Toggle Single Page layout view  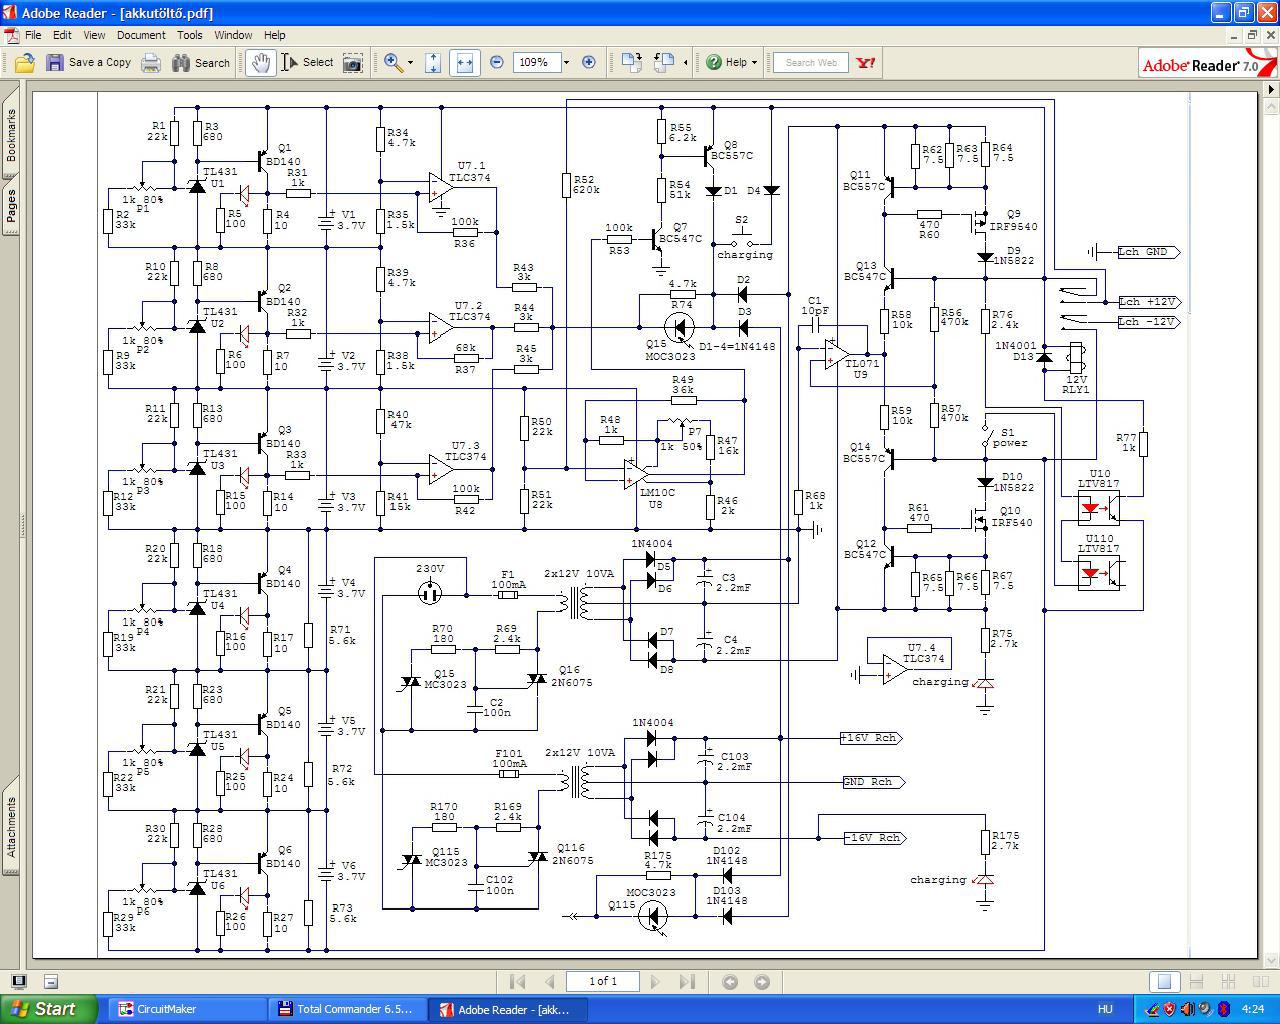coord(1163,982)
